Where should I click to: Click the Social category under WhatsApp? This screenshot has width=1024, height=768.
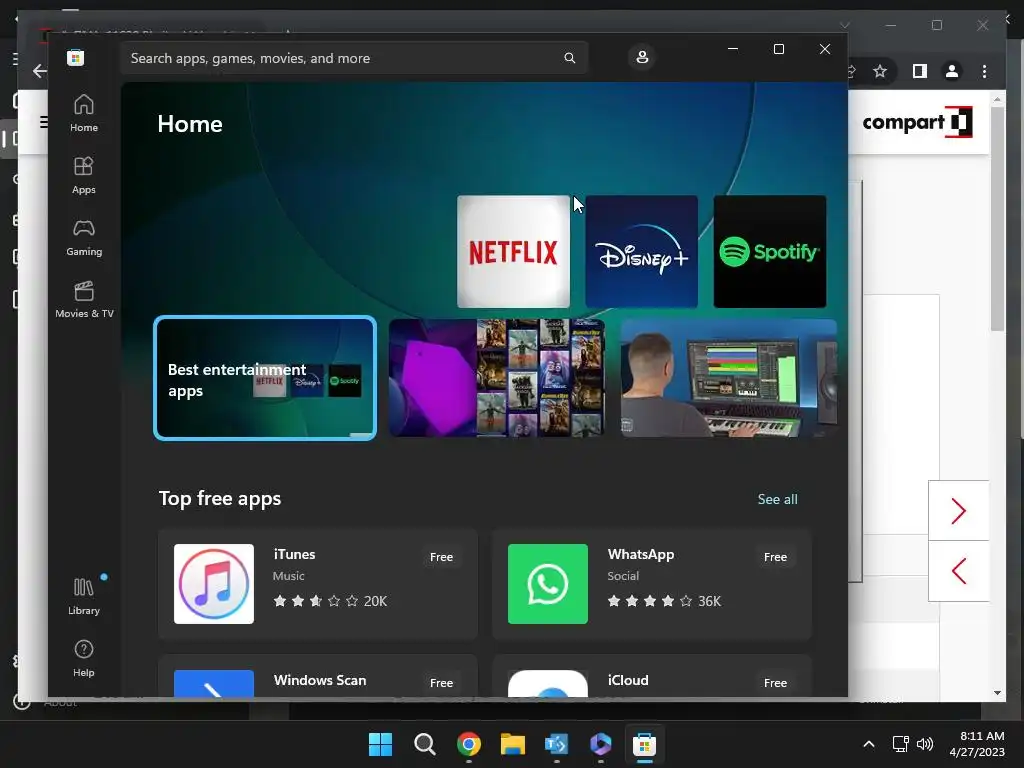(623, 576)
